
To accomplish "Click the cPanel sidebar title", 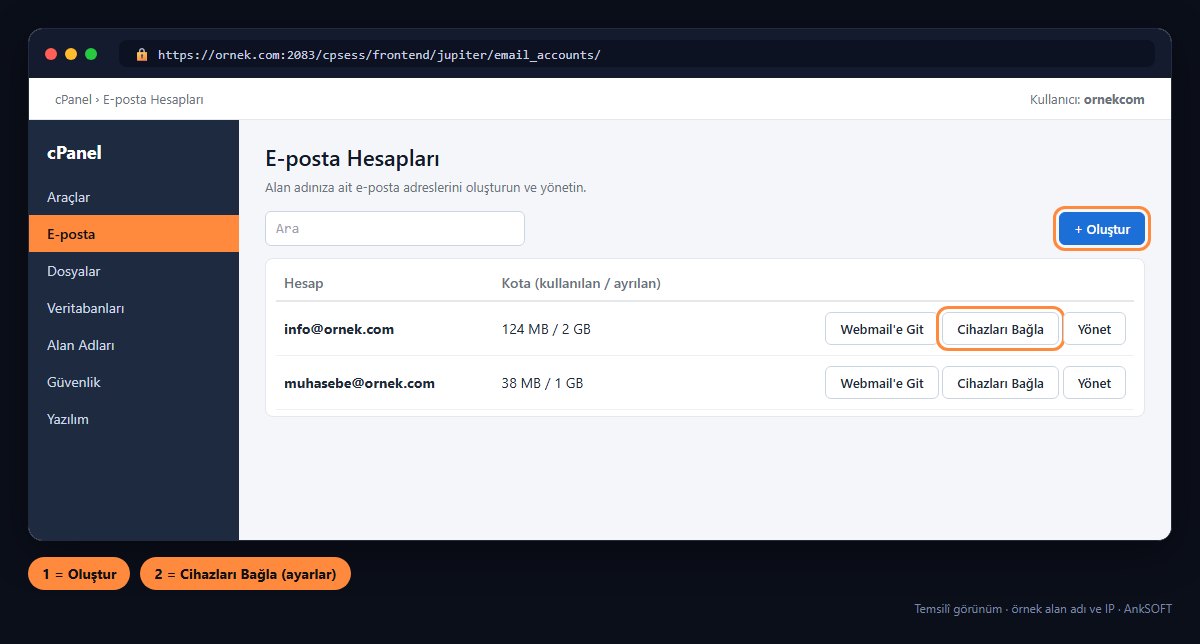I will pyautogui.click(x=74, y=153).
